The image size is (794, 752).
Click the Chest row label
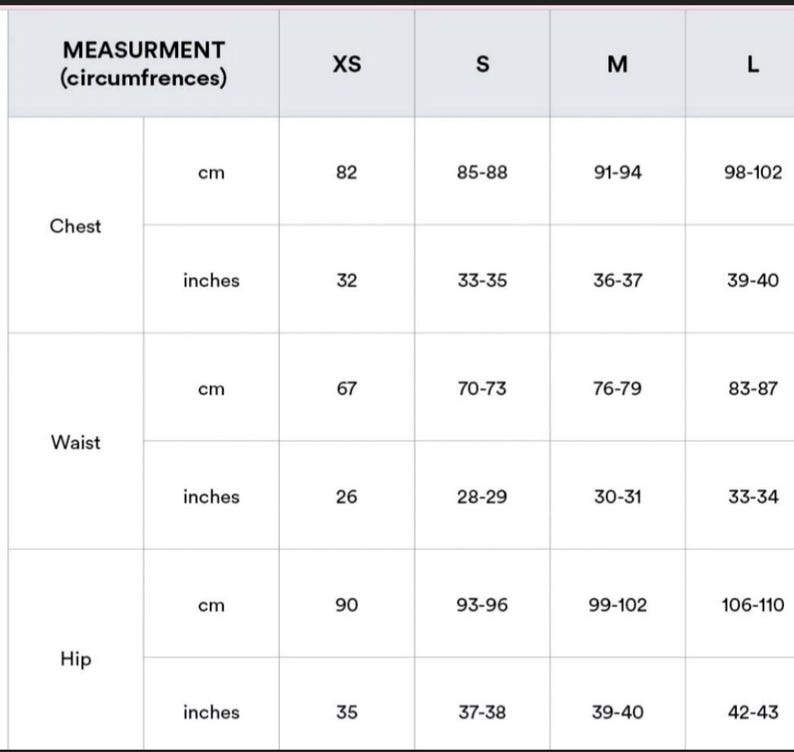point(75,226)
